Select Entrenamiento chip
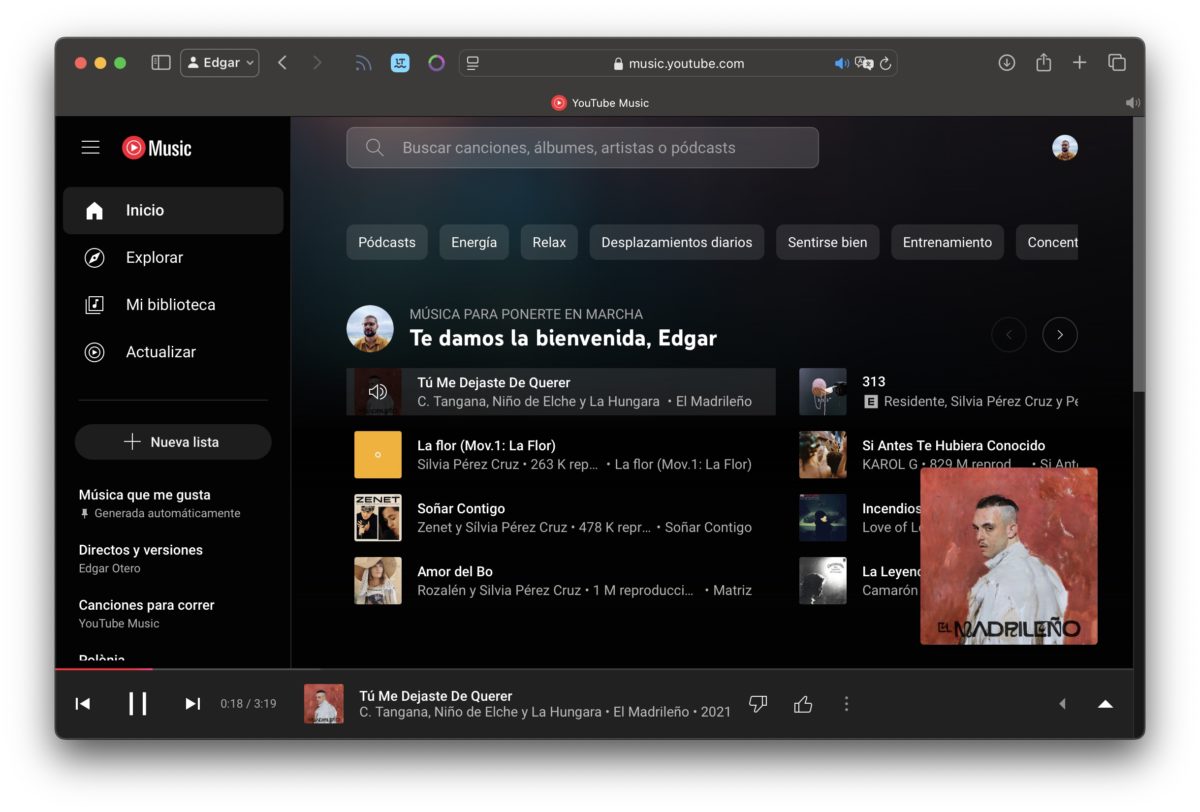This screenshot has width=1200, height=812. 947,242
